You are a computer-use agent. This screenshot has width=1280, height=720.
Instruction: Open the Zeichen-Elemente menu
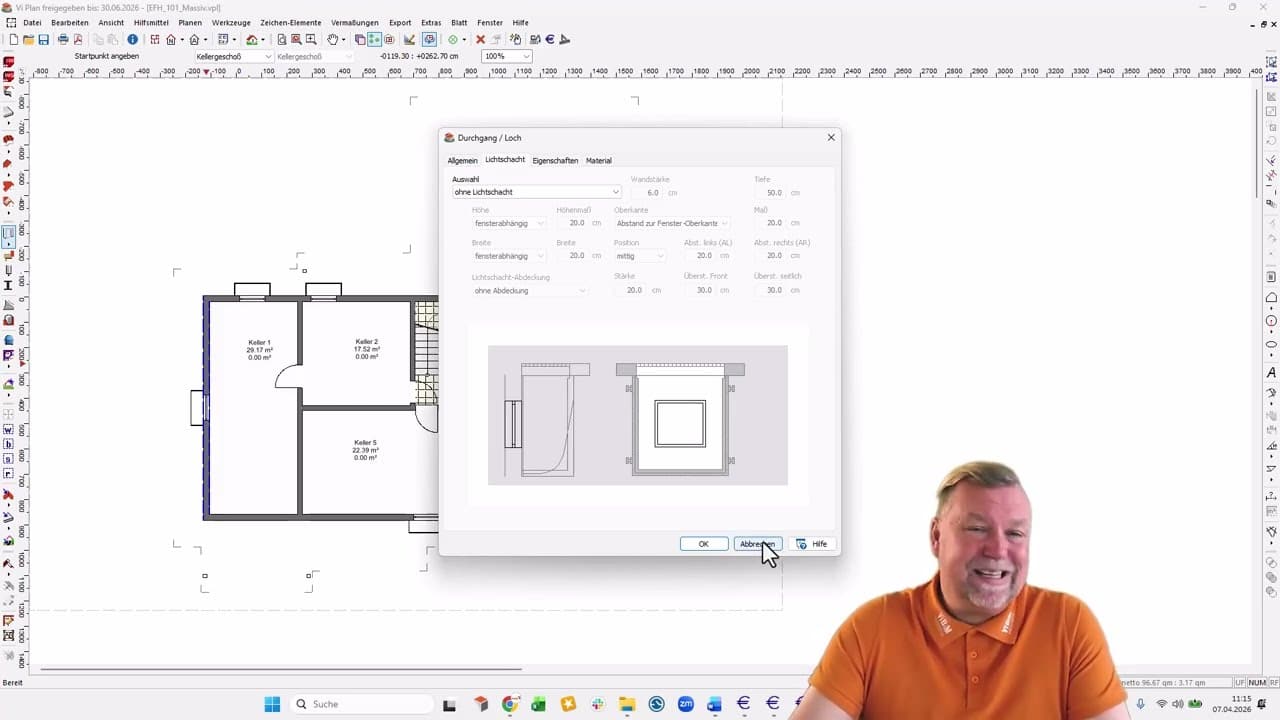[290, 22]
